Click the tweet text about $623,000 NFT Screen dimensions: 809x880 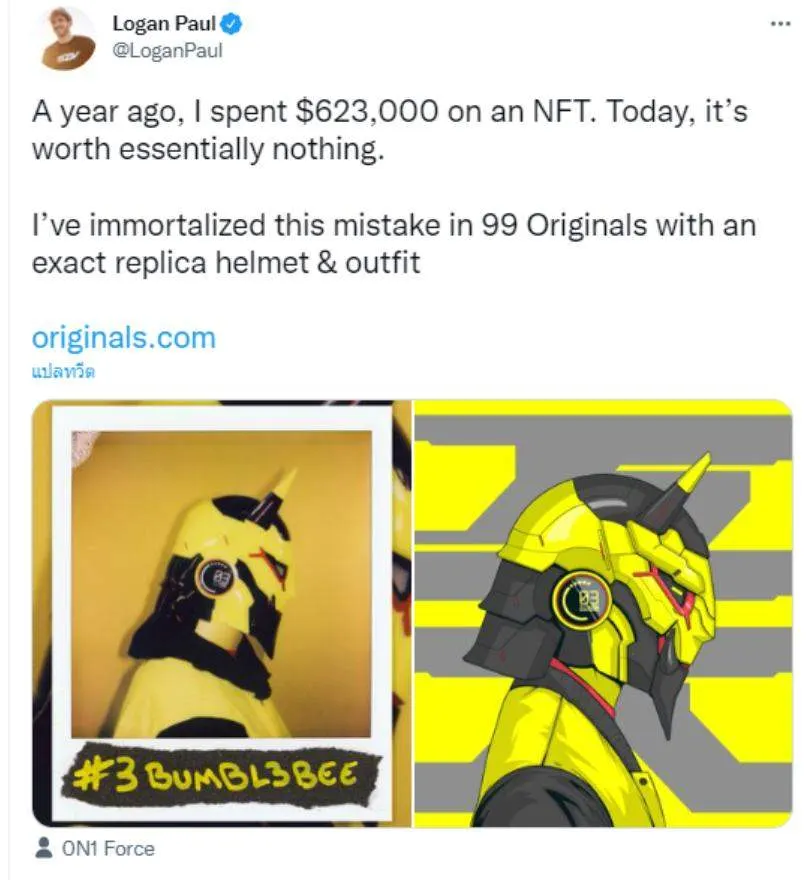(390, 130)
